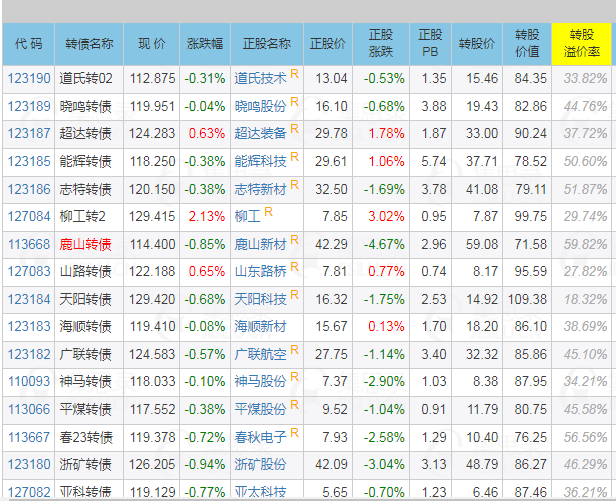This screenshot has height=501, width=616.
Task: Open bond code 113667 link
Action: coord(29,437)
